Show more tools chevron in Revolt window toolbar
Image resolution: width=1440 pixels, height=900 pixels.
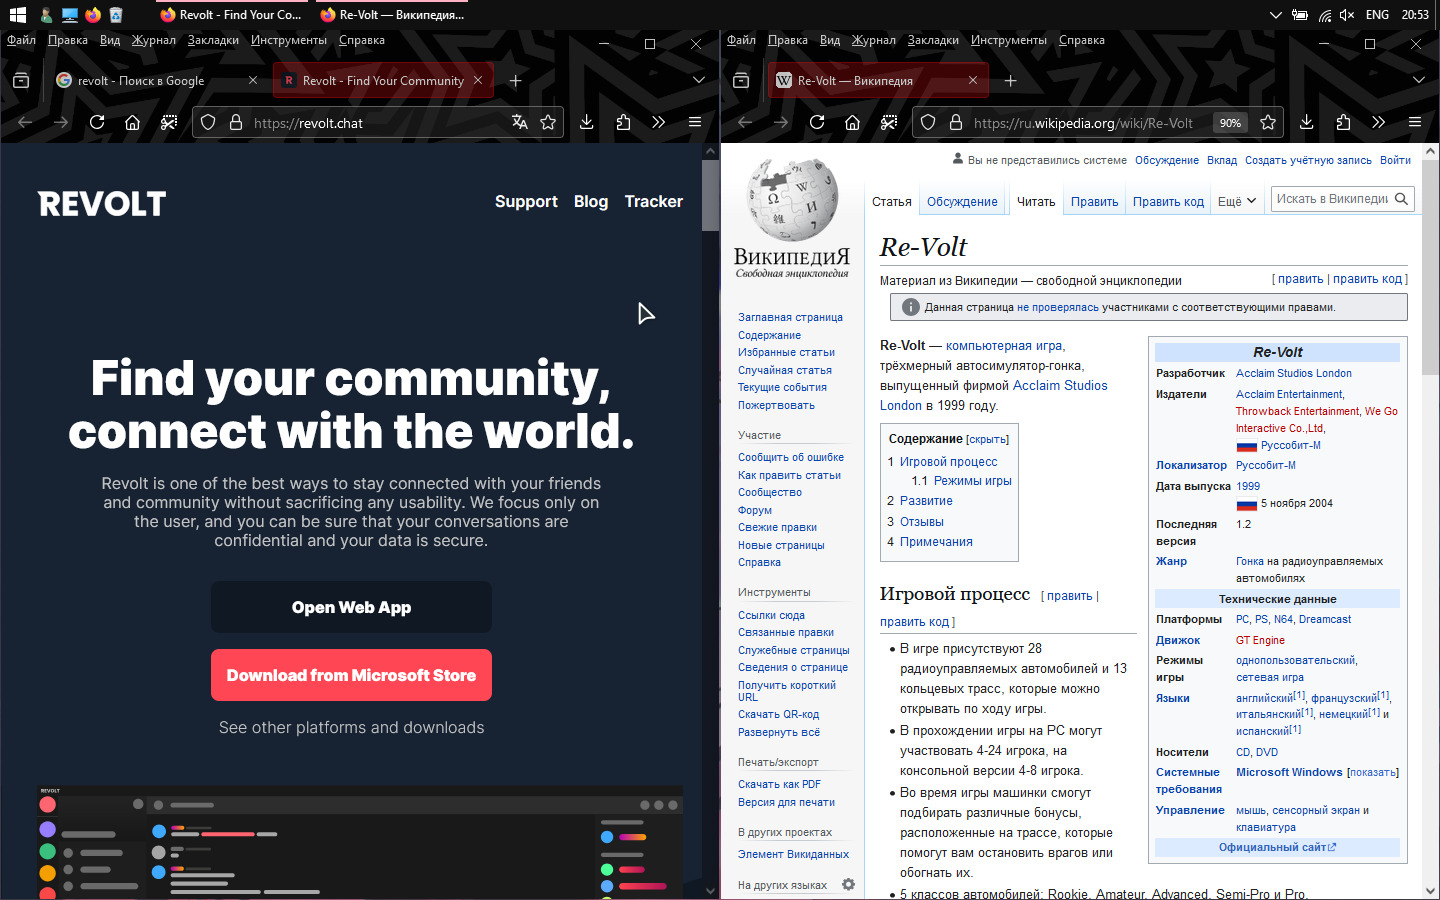pyautogui.click(x=659, y=122)
